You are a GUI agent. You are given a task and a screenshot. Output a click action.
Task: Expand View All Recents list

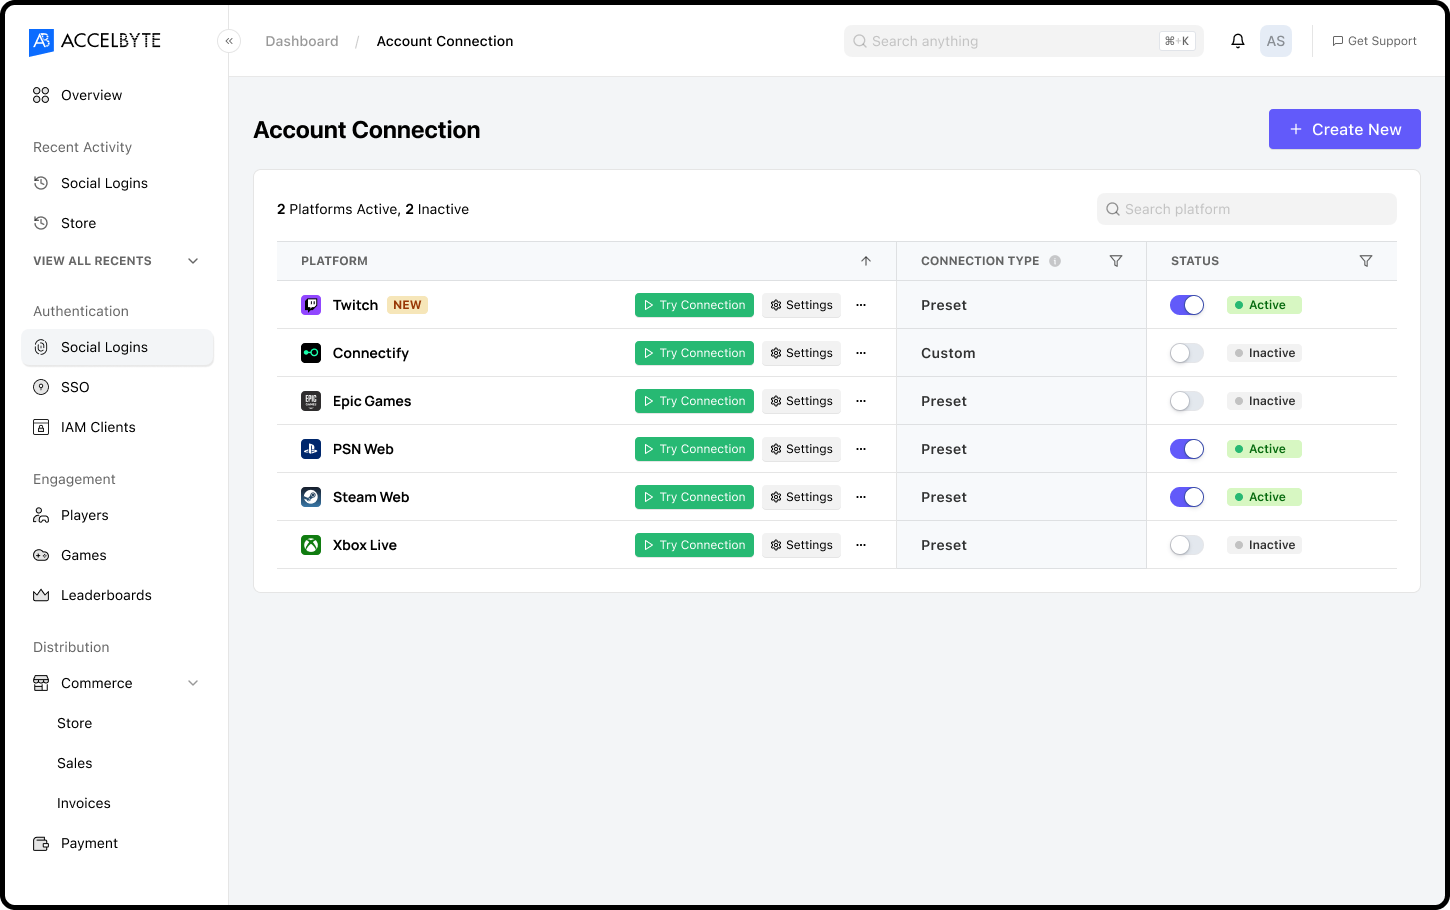[x=193, y=261]
